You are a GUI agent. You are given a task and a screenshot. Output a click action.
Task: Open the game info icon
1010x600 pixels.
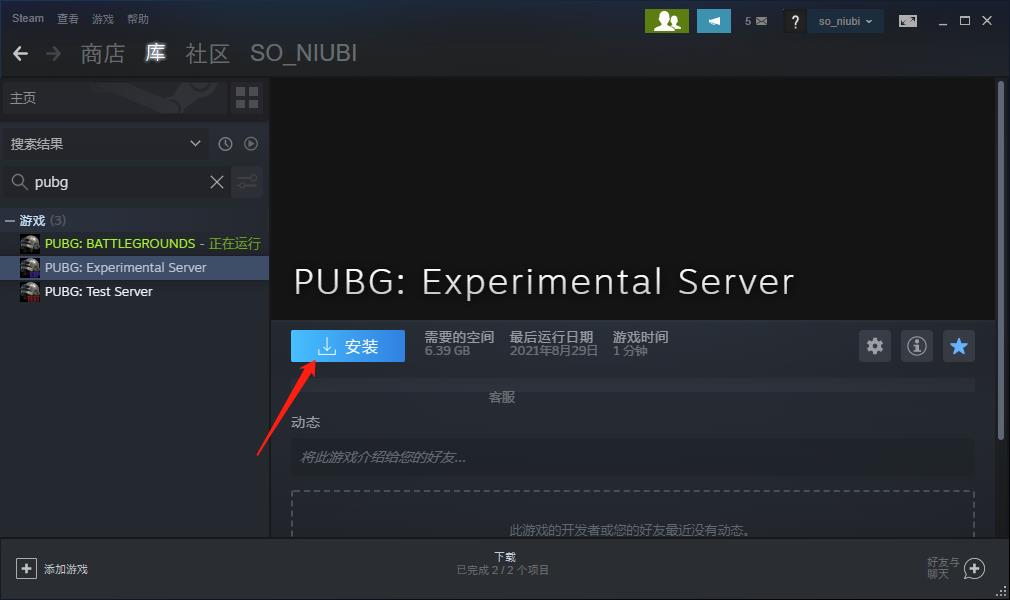pos(917,346)
